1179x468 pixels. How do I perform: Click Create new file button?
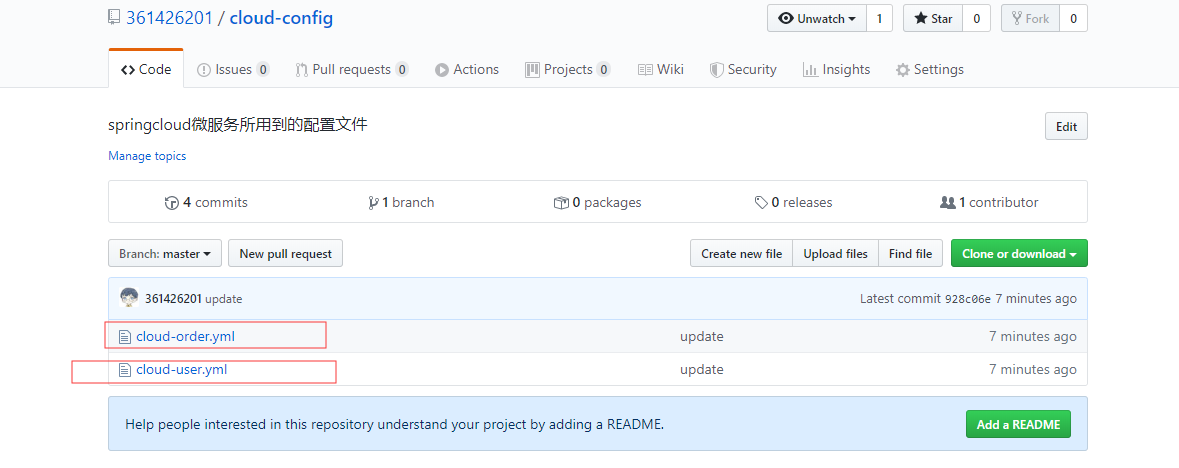pos(741,254)
